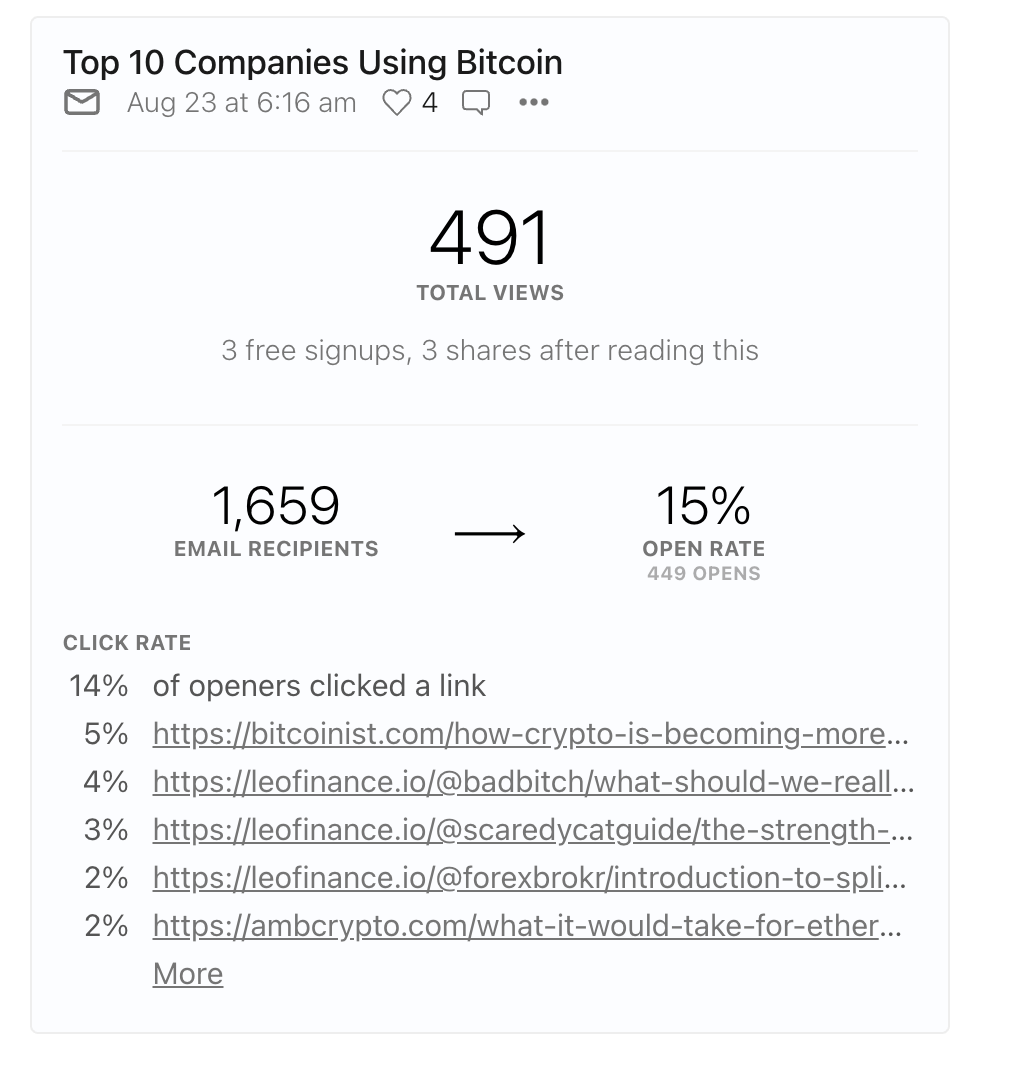This screenshot has width=1026, height=1076.
Task: Open ambcrypto.com what-it-would-take link
Action: coord(527,926)
